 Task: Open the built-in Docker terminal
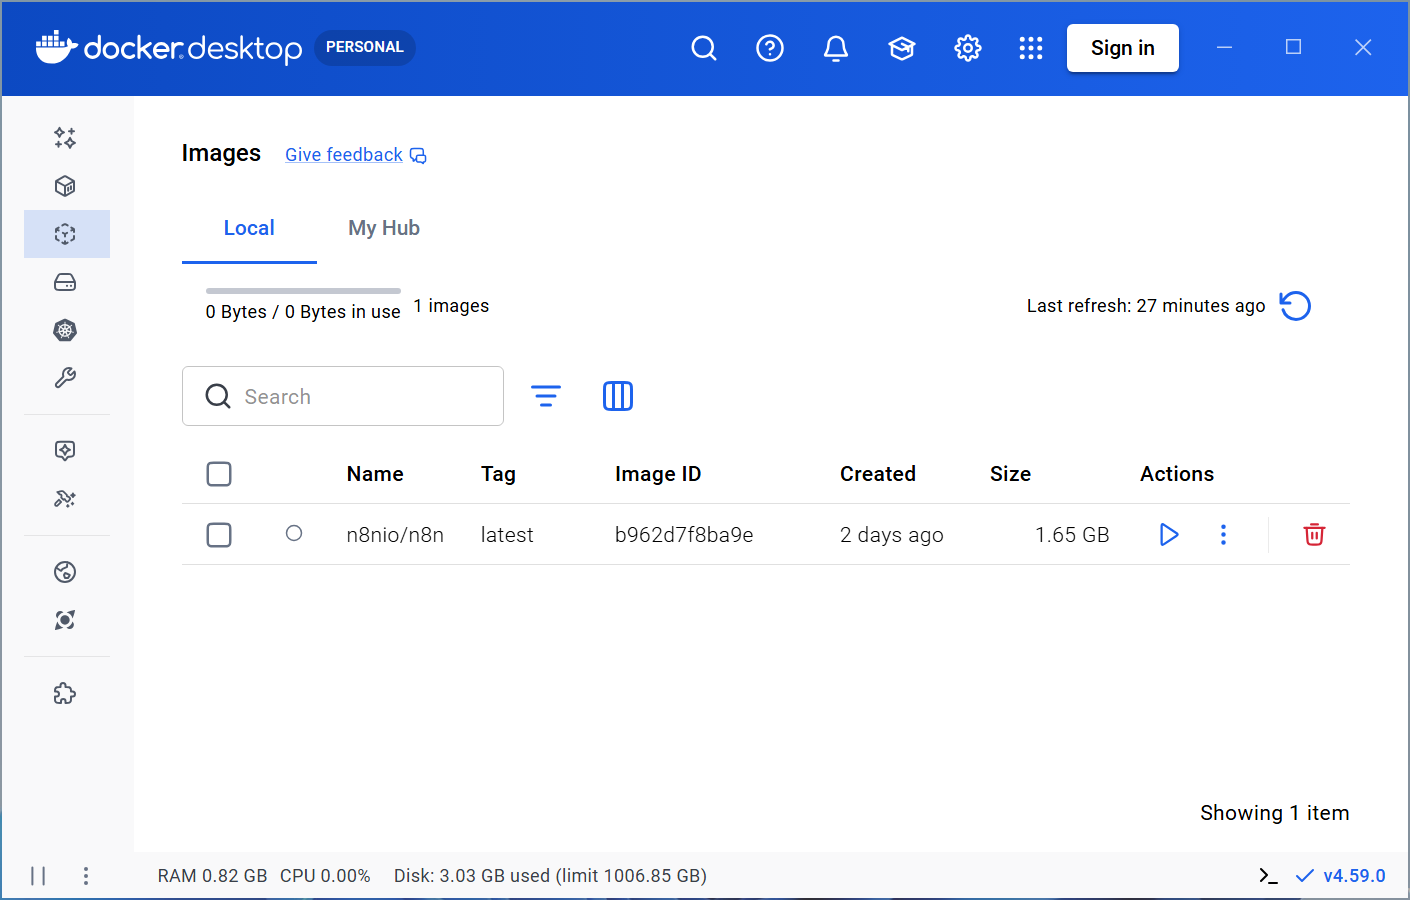coord(1267,875)
